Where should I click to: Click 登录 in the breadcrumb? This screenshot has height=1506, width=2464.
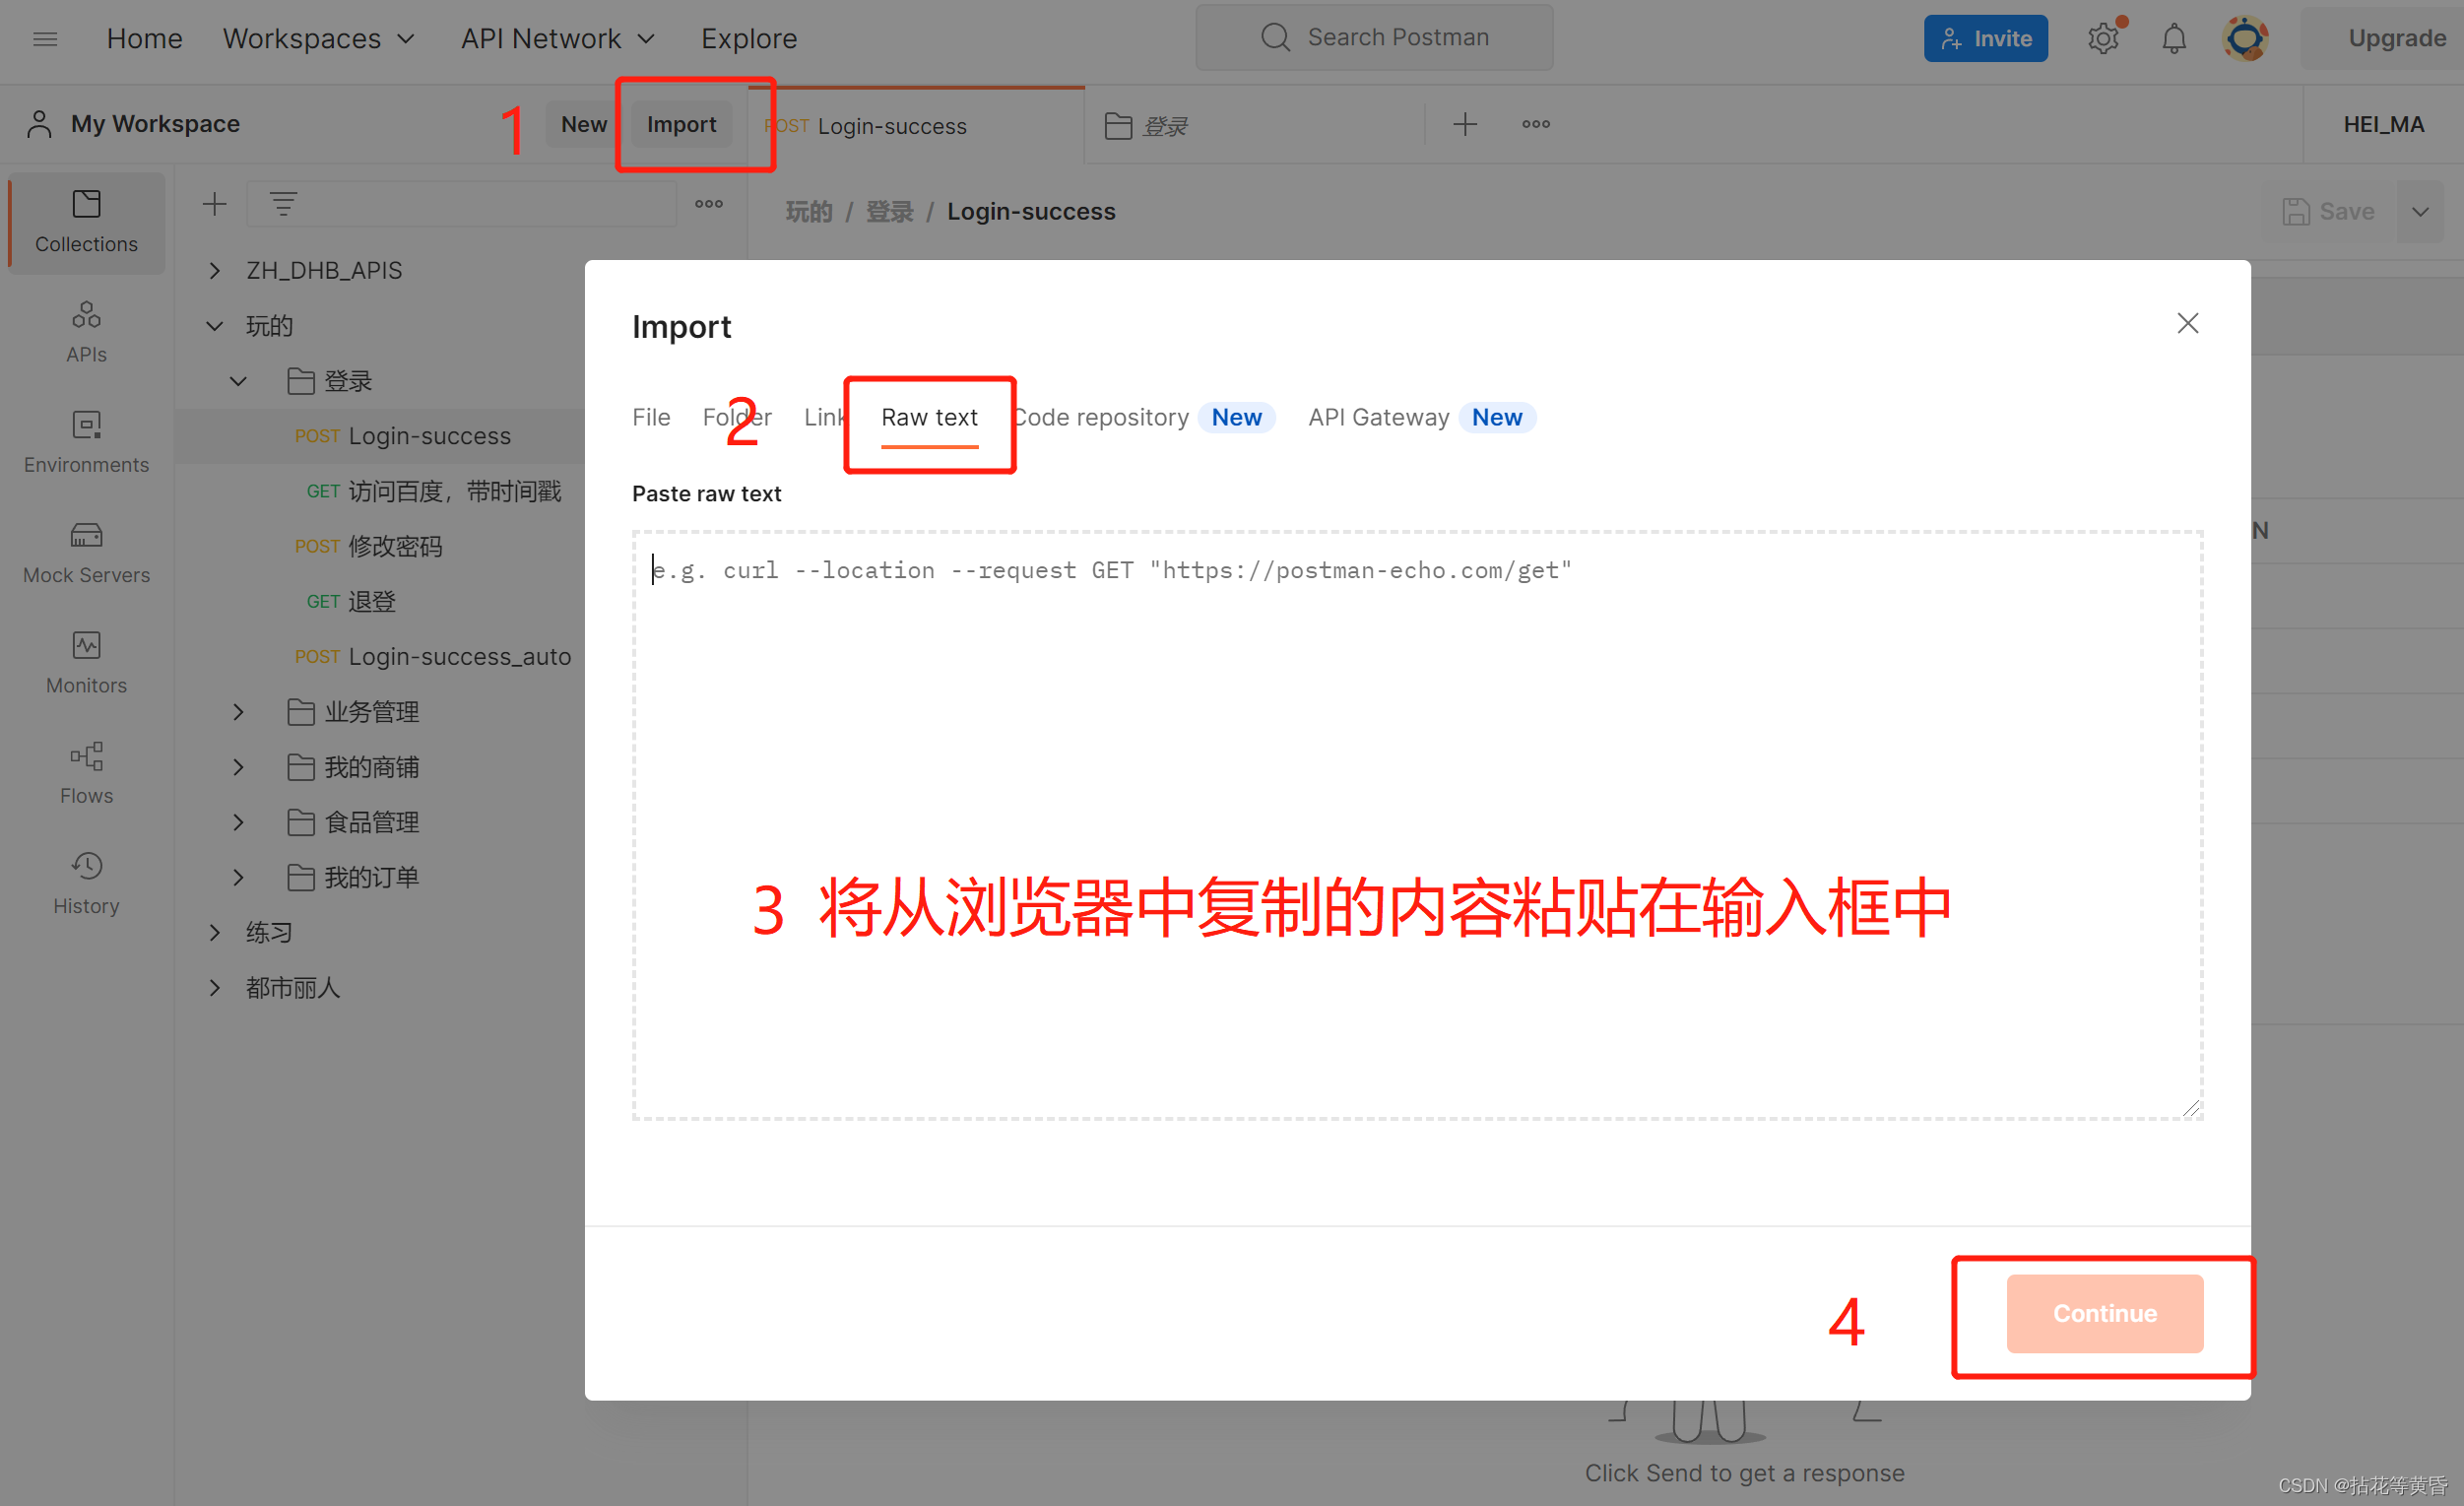click(889, 211)
